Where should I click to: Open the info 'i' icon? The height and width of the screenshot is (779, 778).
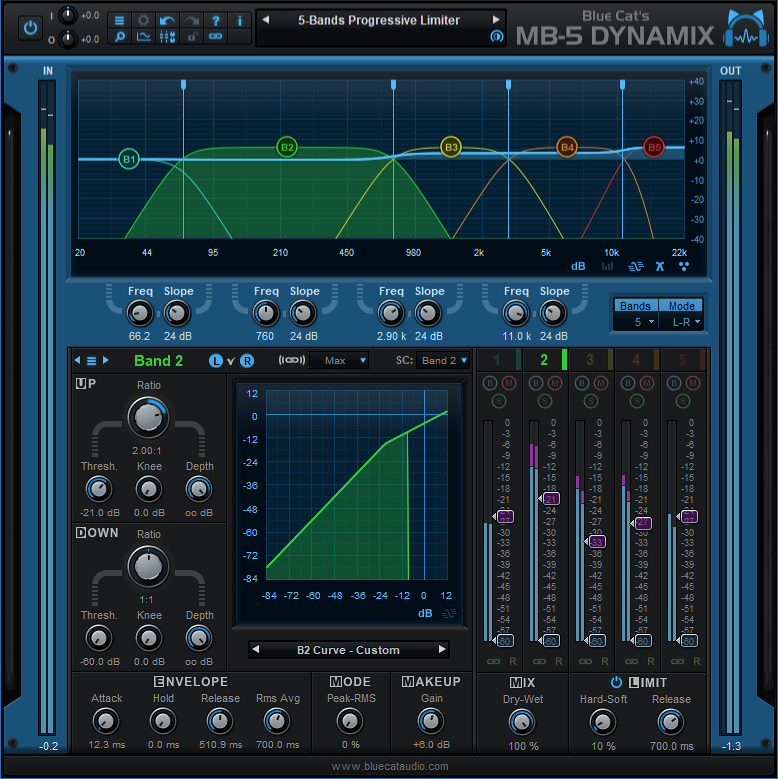(x=239, y=20)
